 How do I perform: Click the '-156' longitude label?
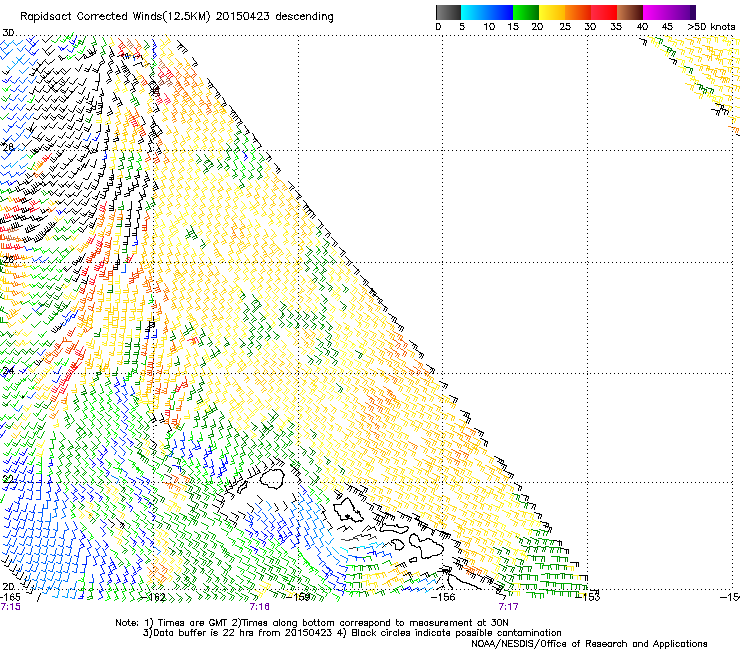(443, 597)
